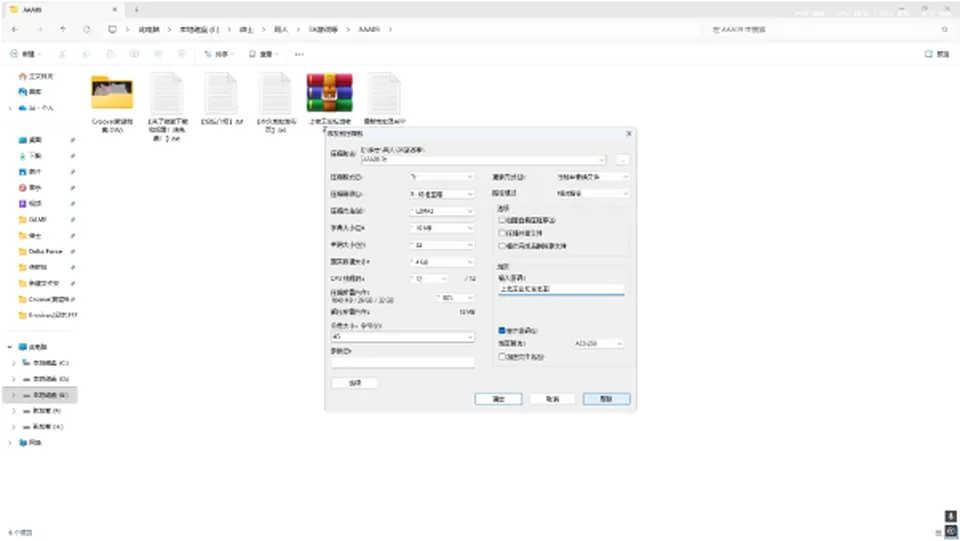Image resolution: width=960 pixels, height=541 pixels.
Task: Open the See more (...) toolbar menu
Action: point(299,54)
